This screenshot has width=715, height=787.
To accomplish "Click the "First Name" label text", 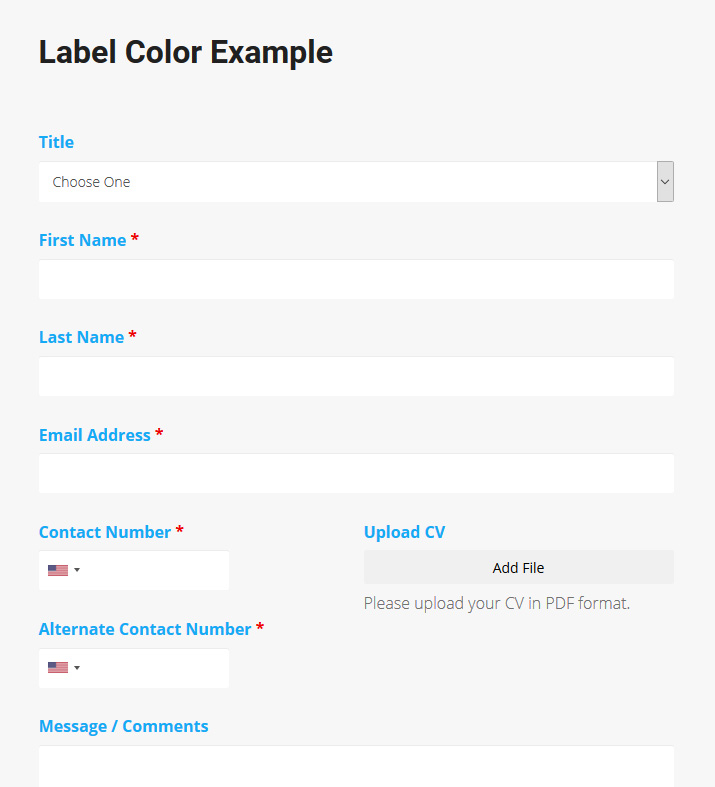I will click(x=82, y=240).
